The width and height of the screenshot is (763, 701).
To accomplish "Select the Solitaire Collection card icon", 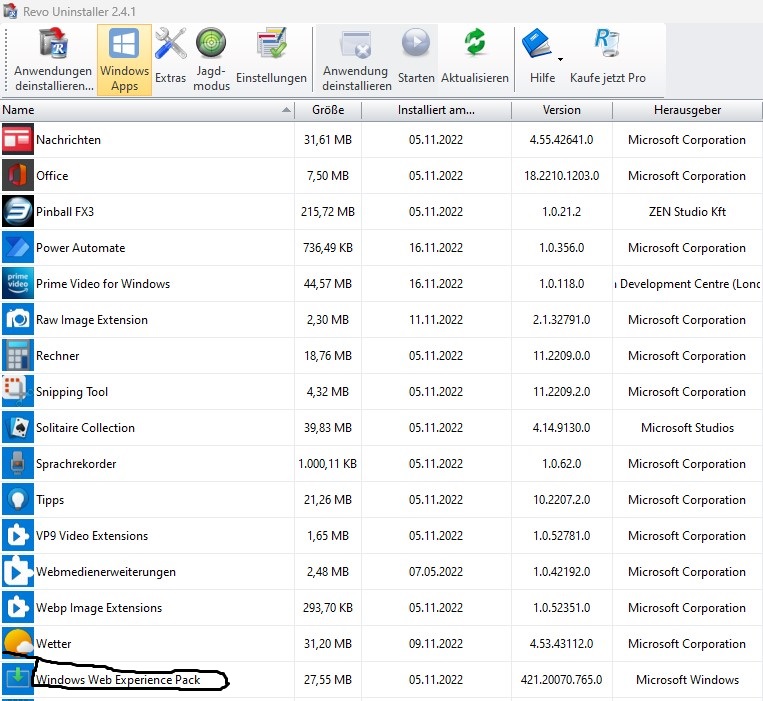I will tap(18, 427).
